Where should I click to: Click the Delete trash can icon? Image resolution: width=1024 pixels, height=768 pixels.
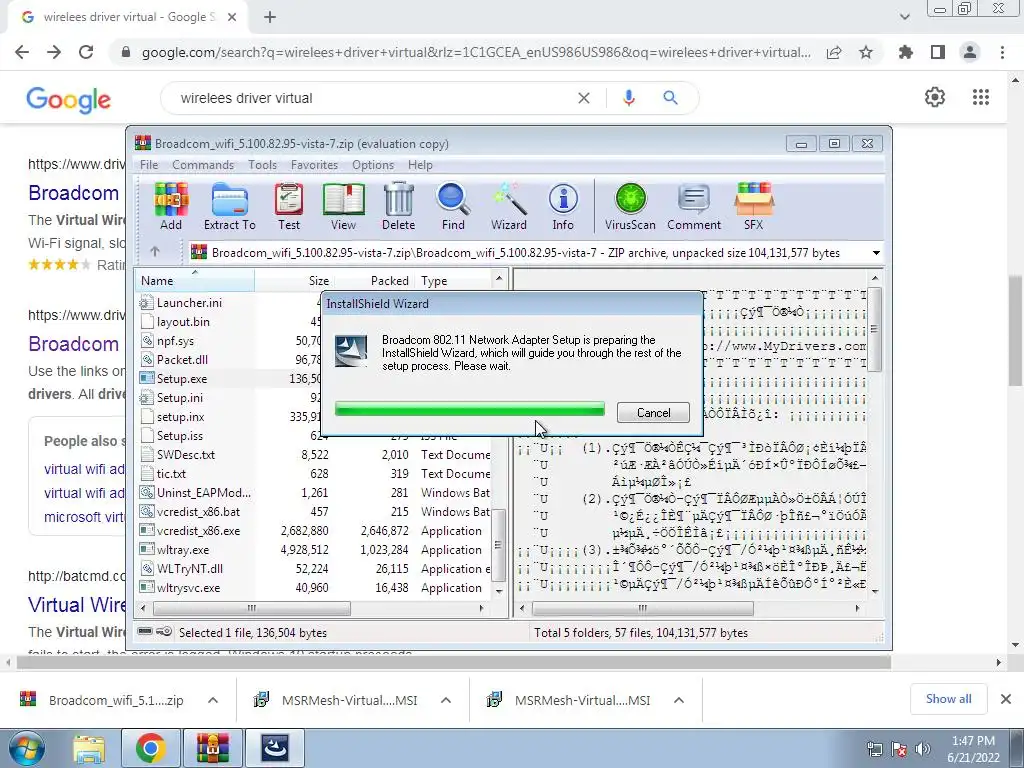point(398,206)
